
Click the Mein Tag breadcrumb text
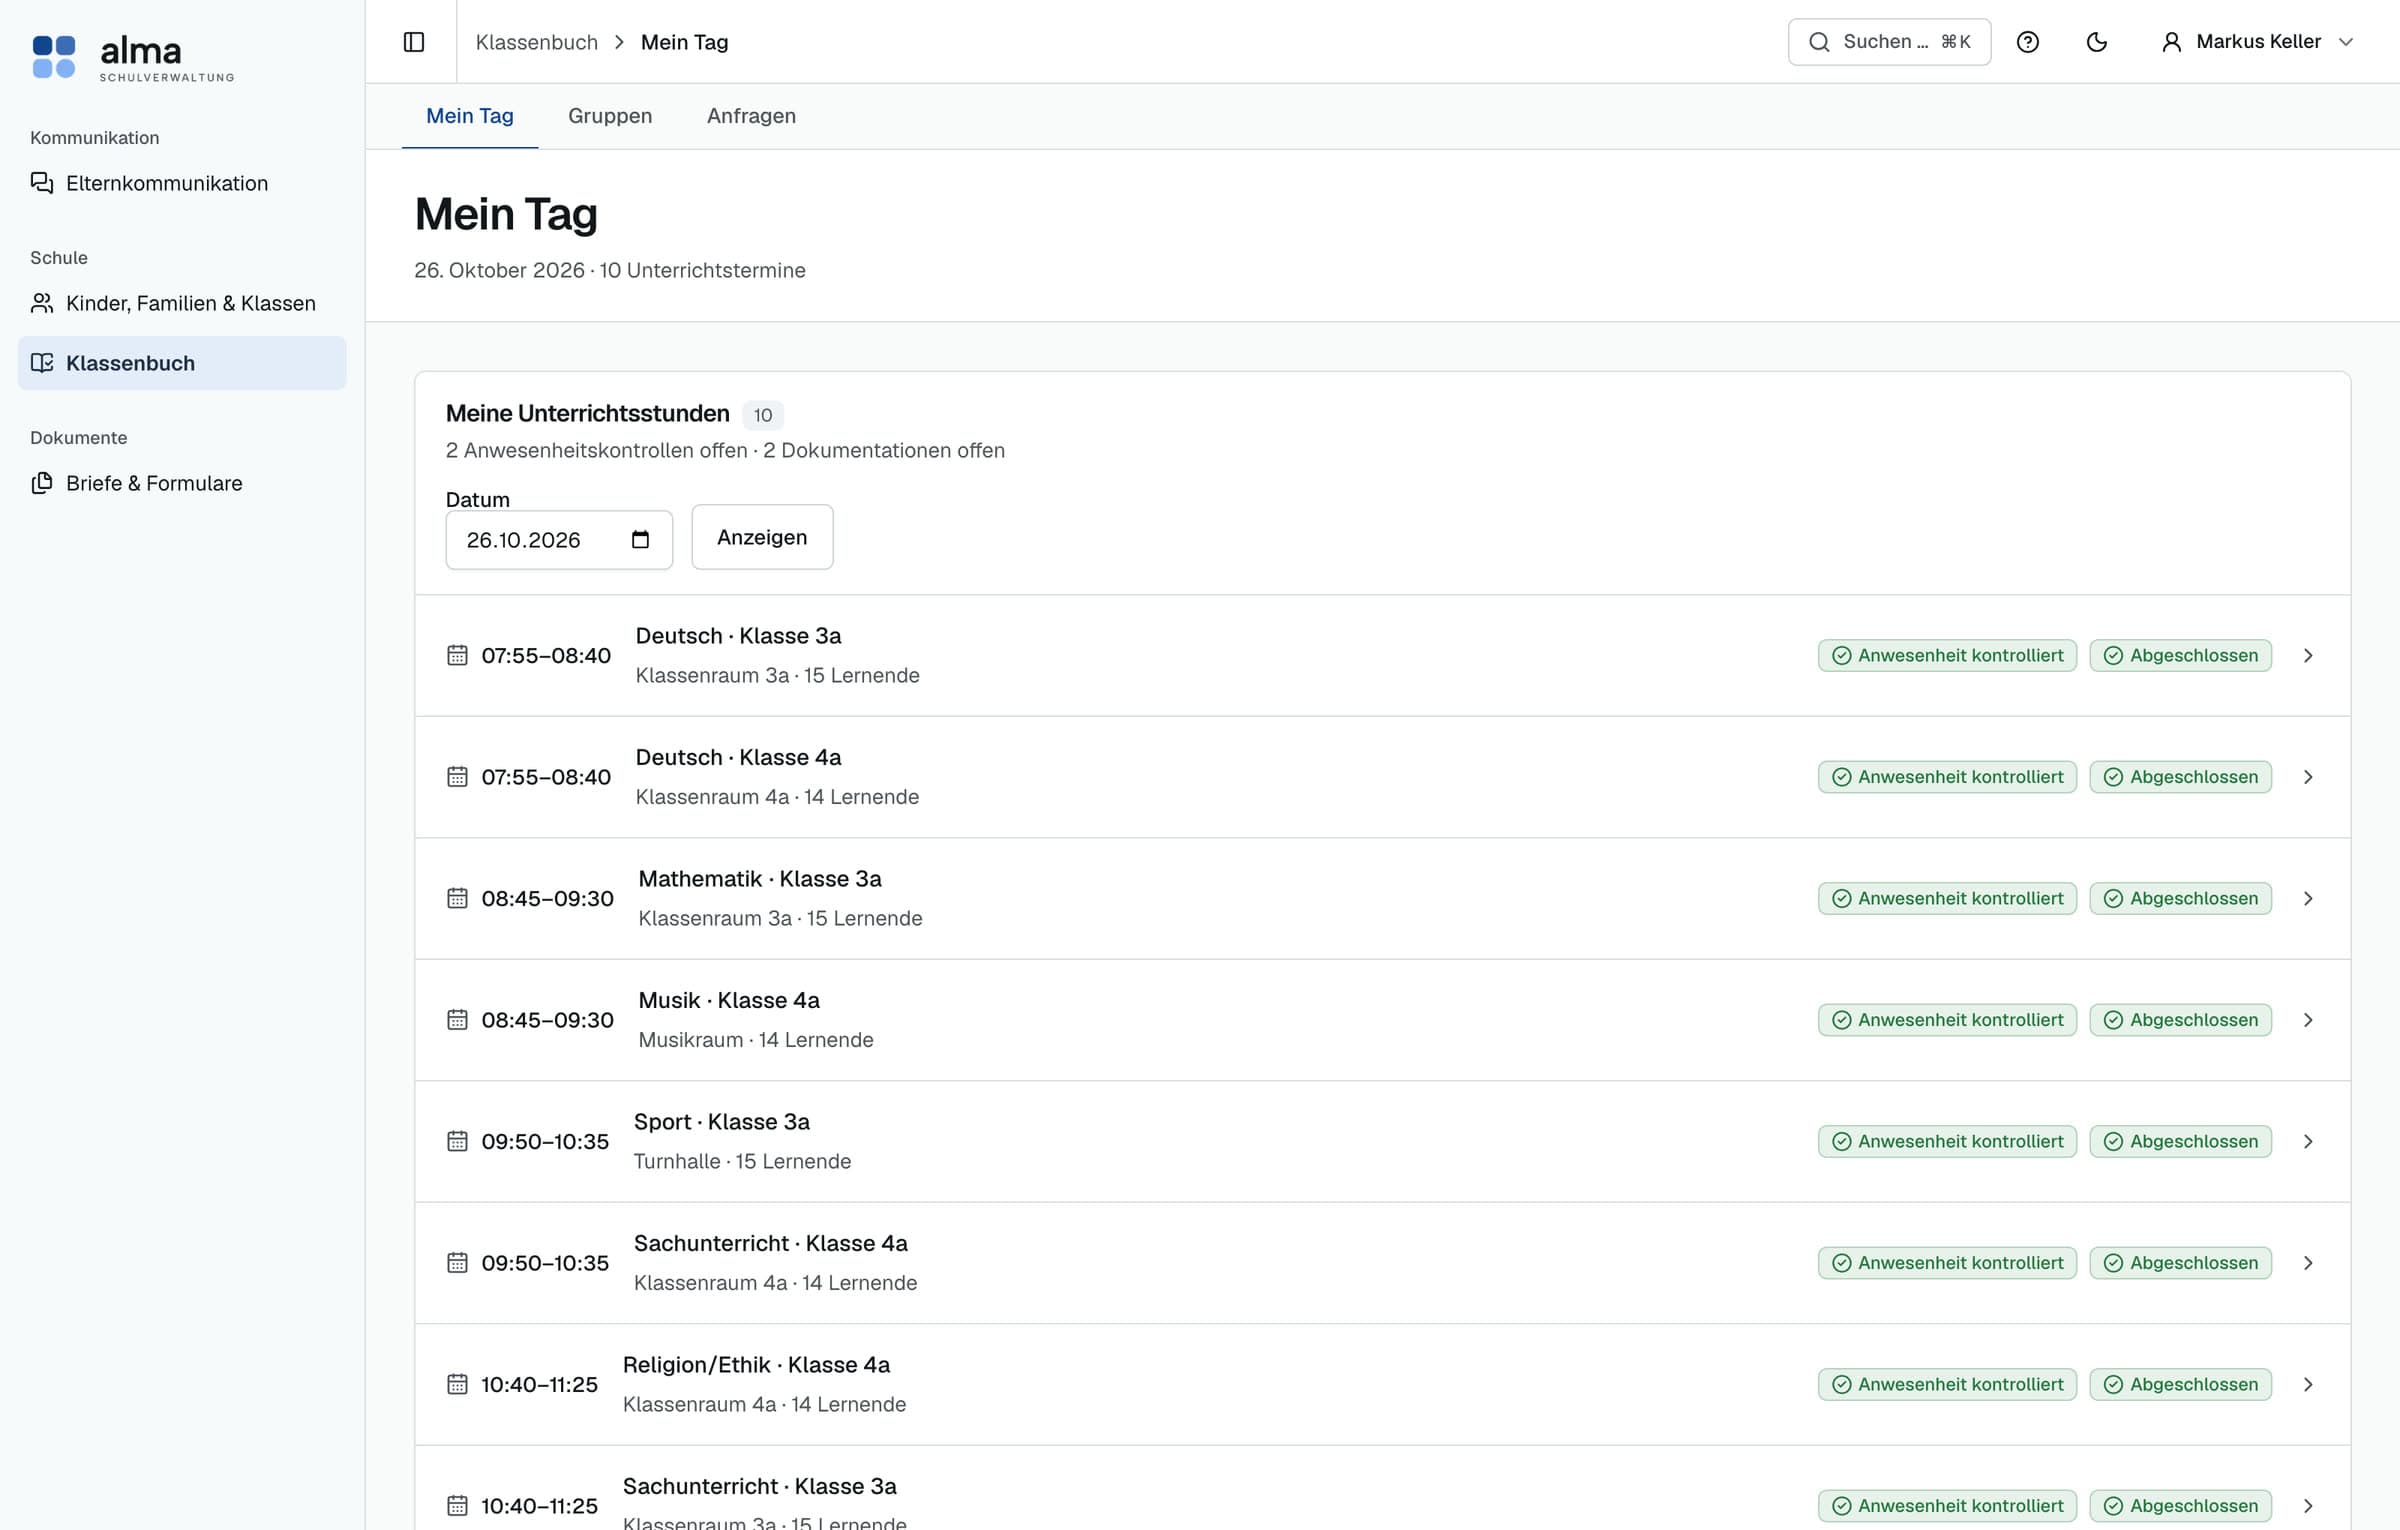684,42
